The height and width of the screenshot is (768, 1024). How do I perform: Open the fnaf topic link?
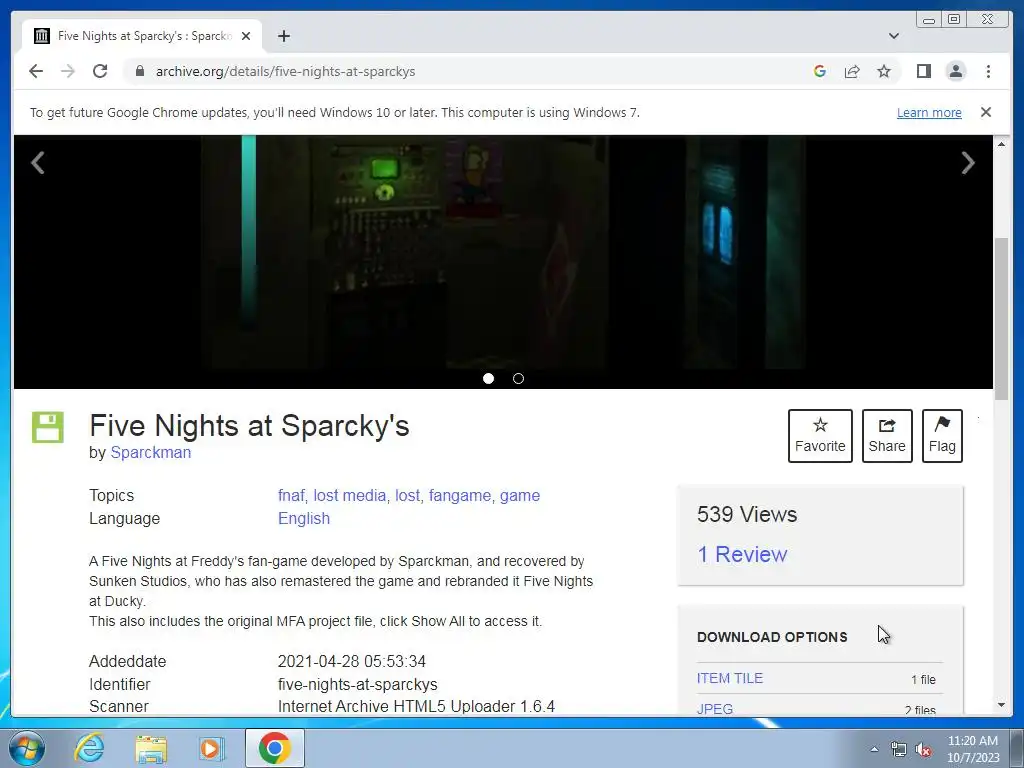291,496
